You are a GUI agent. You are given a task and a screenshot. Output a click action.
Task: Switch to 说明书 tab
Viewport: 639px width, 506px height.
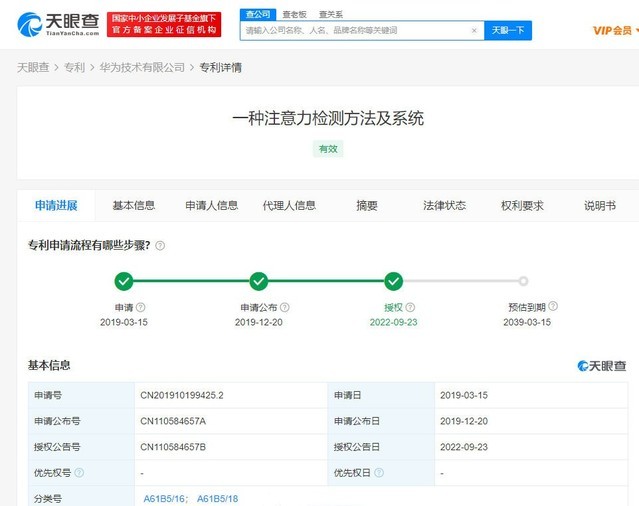coord(600,206)
